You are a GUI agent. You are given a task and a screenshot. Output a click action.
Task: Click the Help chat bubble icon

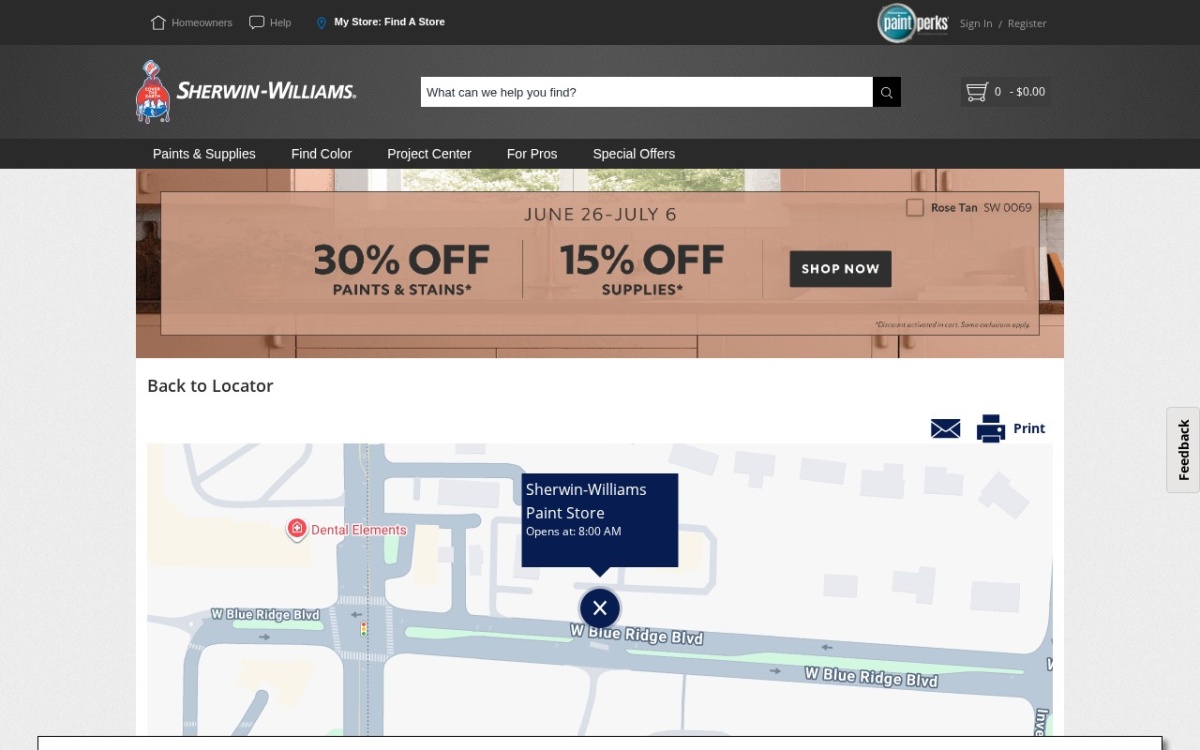(x=257, y=22)
